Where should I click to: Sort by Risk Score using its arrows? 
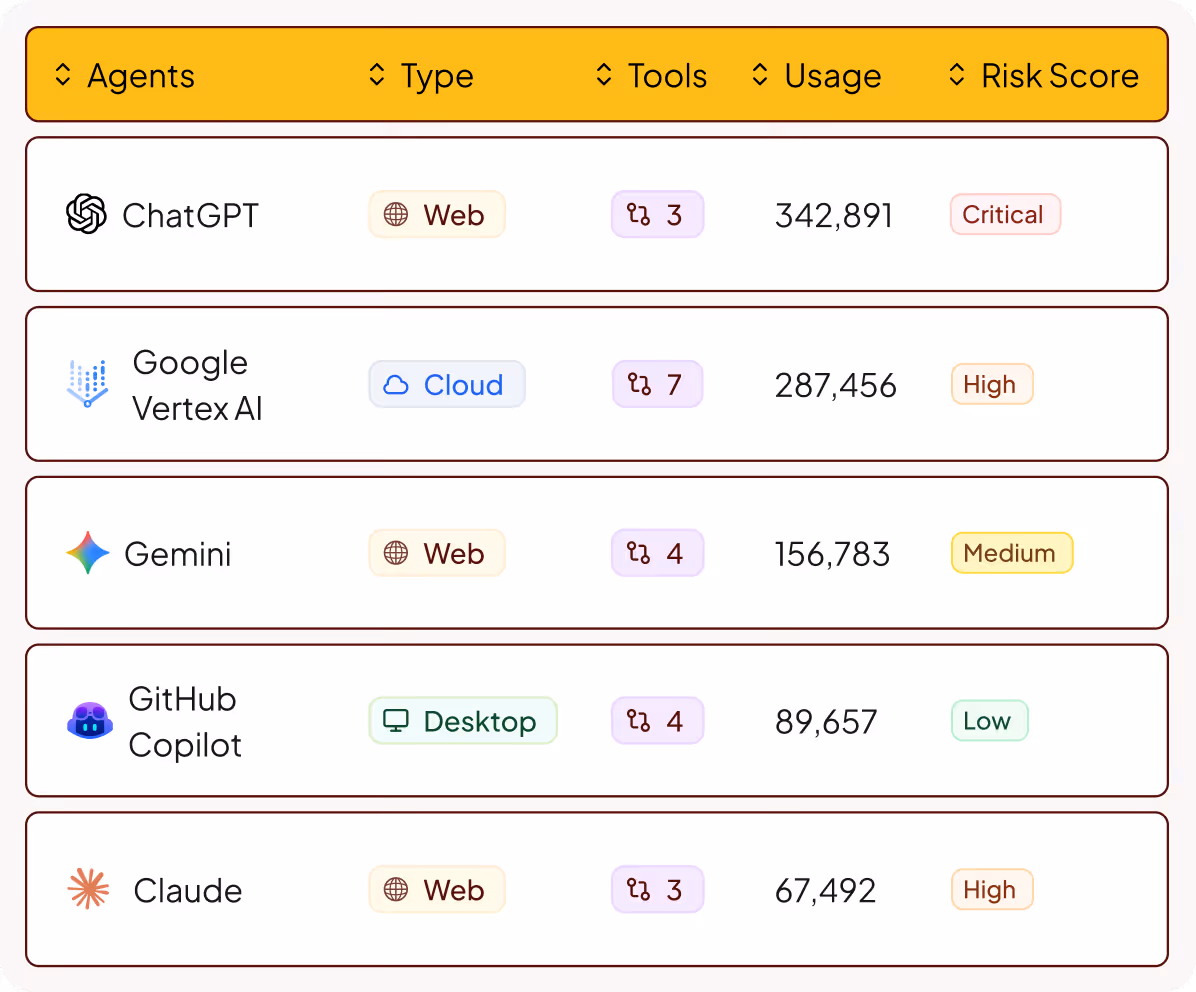(957, 75)
